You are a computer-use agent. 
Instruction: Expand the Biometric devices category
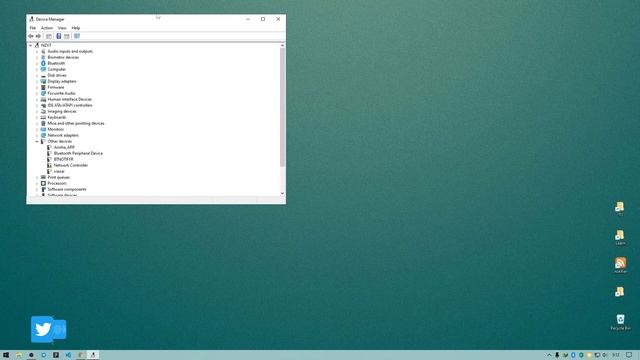pyautogui.click(x=37, y=58)
